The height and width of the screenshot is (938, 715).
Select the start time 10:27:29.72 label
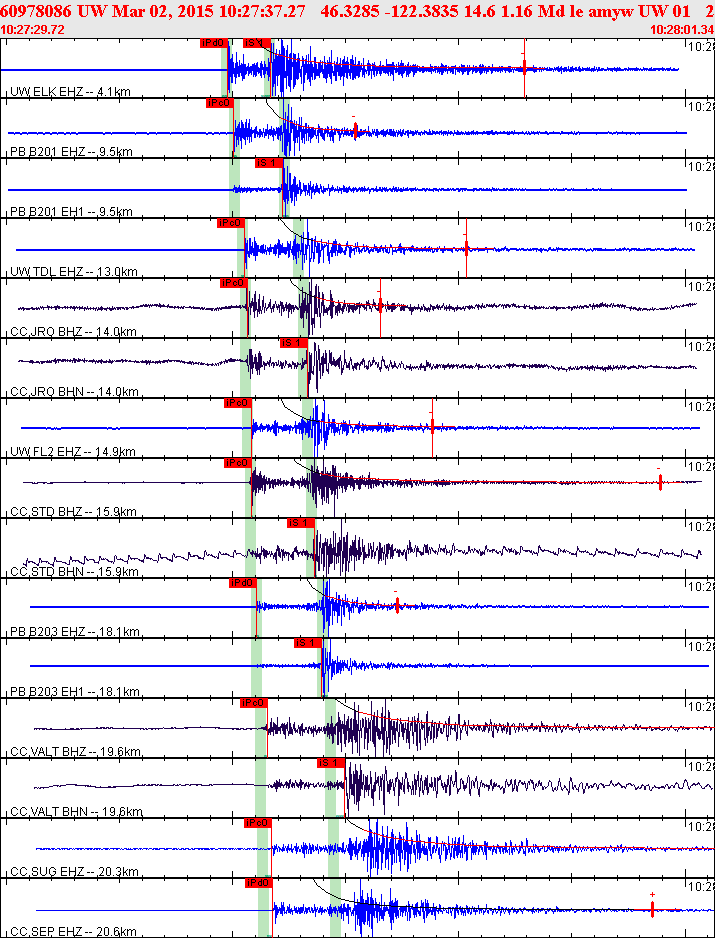pos(33,30)
